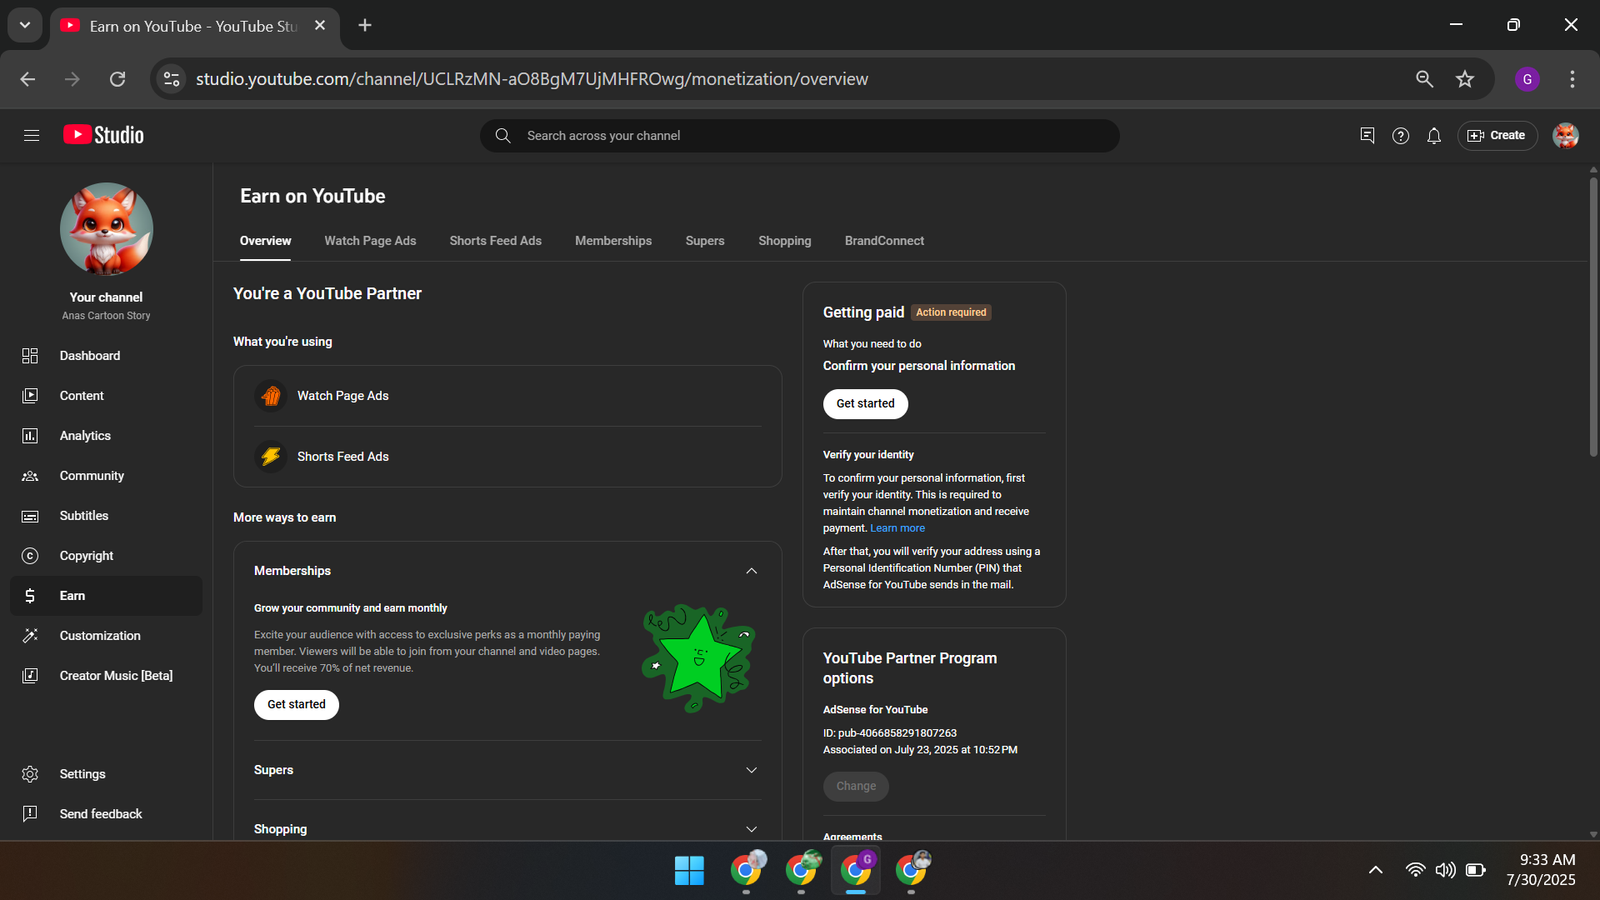Switch to the Supers tab
1600x900 pixels.
pos(705,241)
